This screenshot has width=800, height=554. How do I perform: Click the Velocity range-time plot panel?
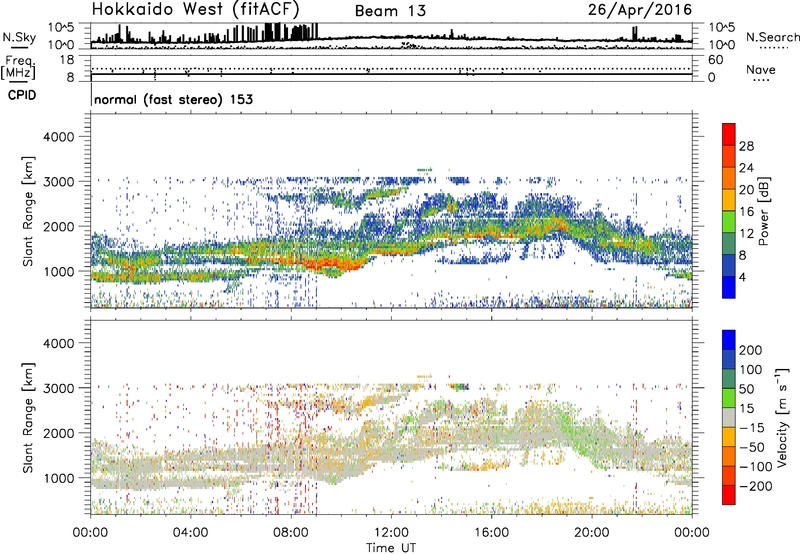(391, 417)
